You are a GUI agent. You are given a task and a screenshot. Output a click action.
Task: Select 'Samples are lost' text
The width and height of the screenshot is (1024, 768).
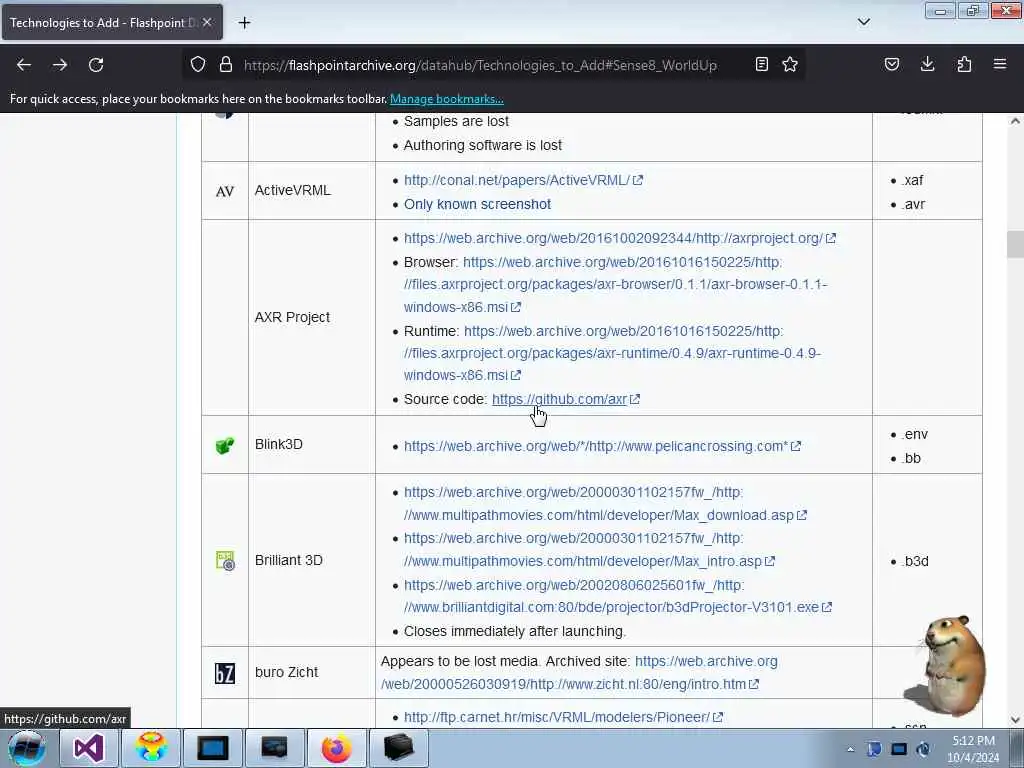point(456,121)
